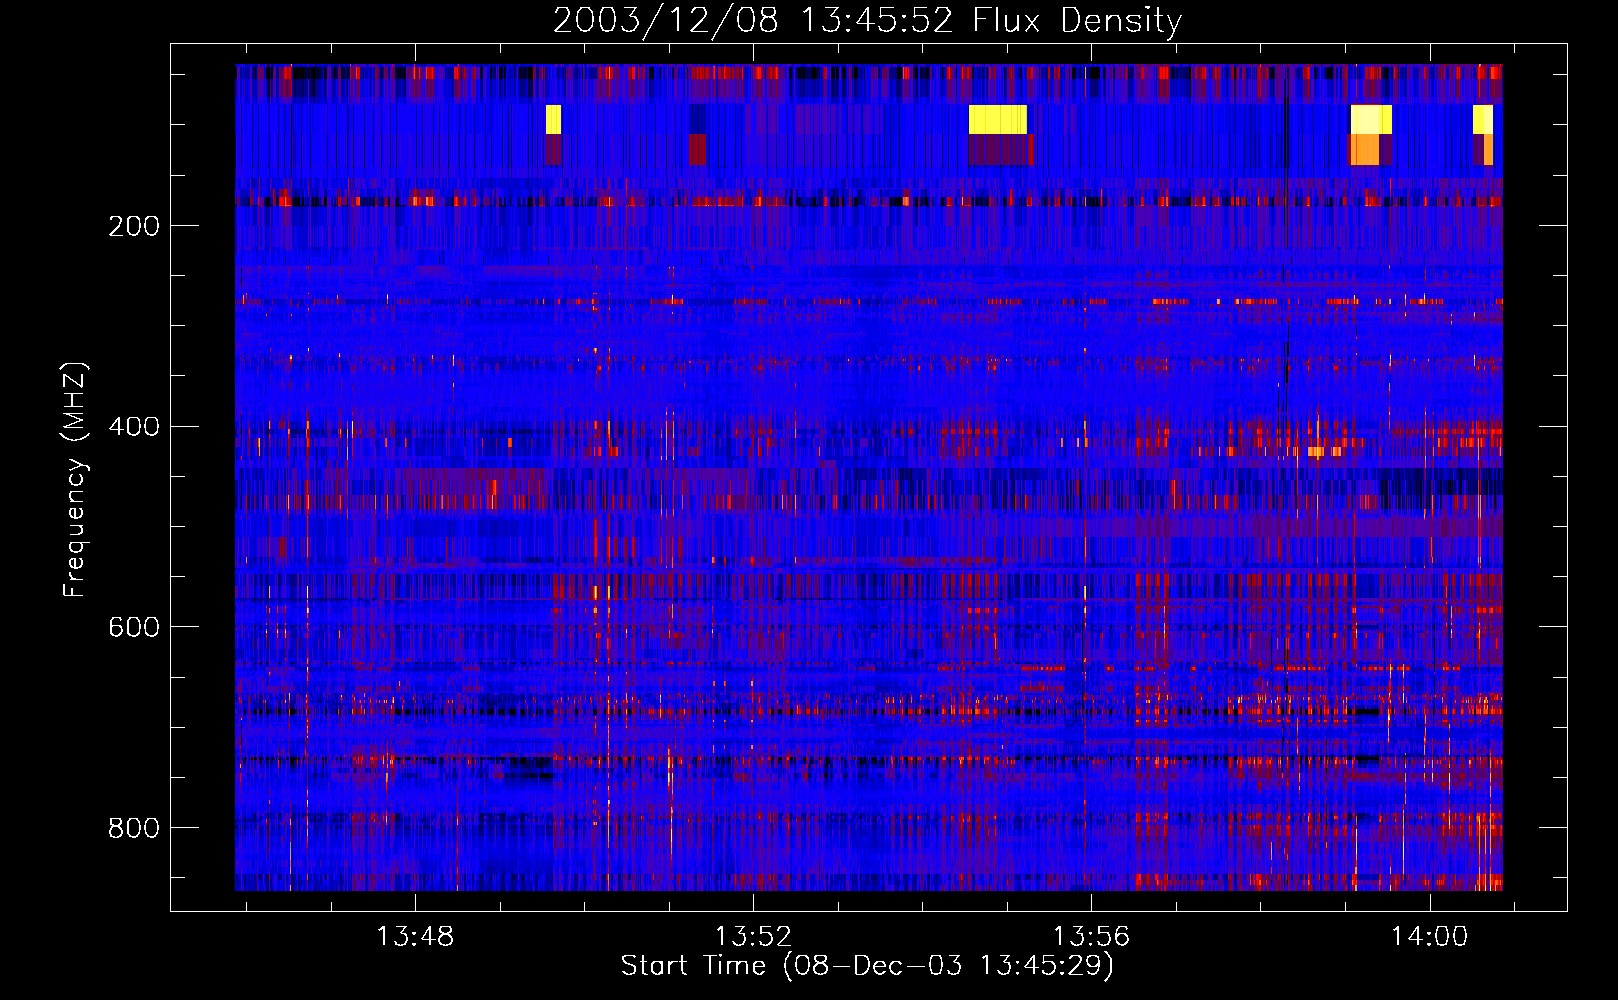Click the 14:00 time tick label
This screenshot has width=1618, height=1000.
pyautogui.click(x=1430, y=937)
